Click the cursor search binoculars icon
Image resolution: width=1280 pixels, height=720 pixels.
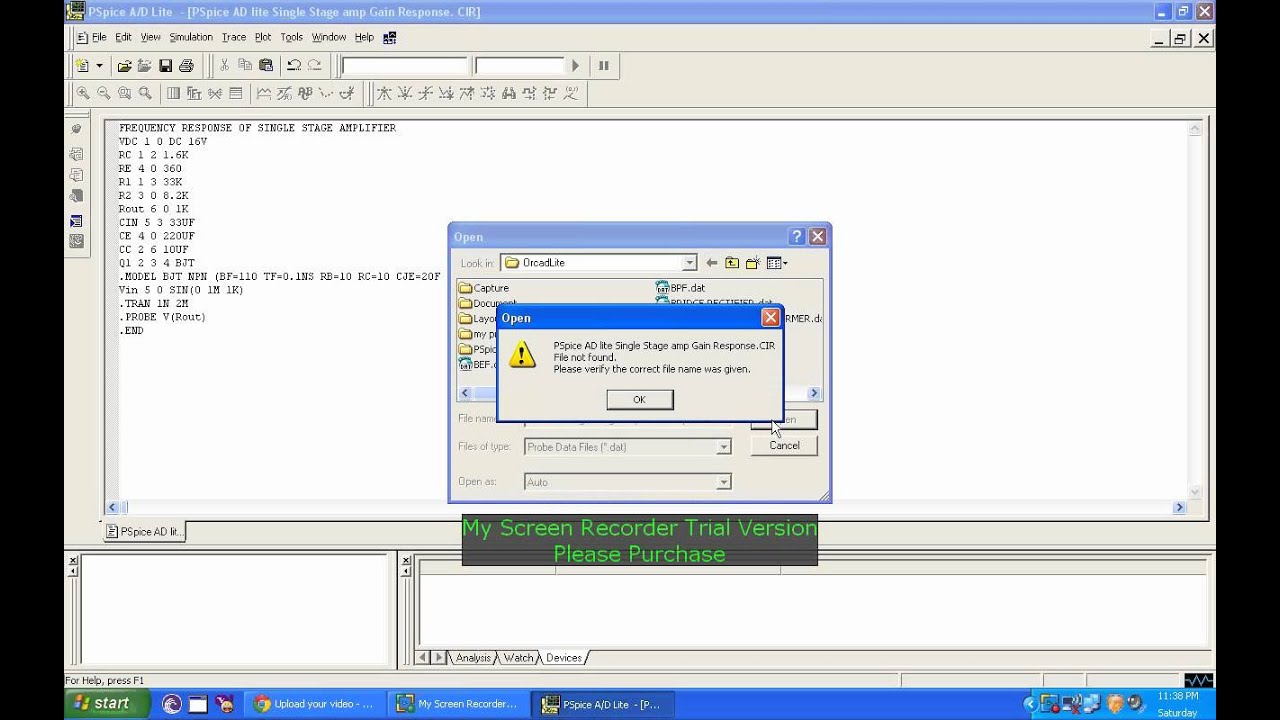click(509, 94)
